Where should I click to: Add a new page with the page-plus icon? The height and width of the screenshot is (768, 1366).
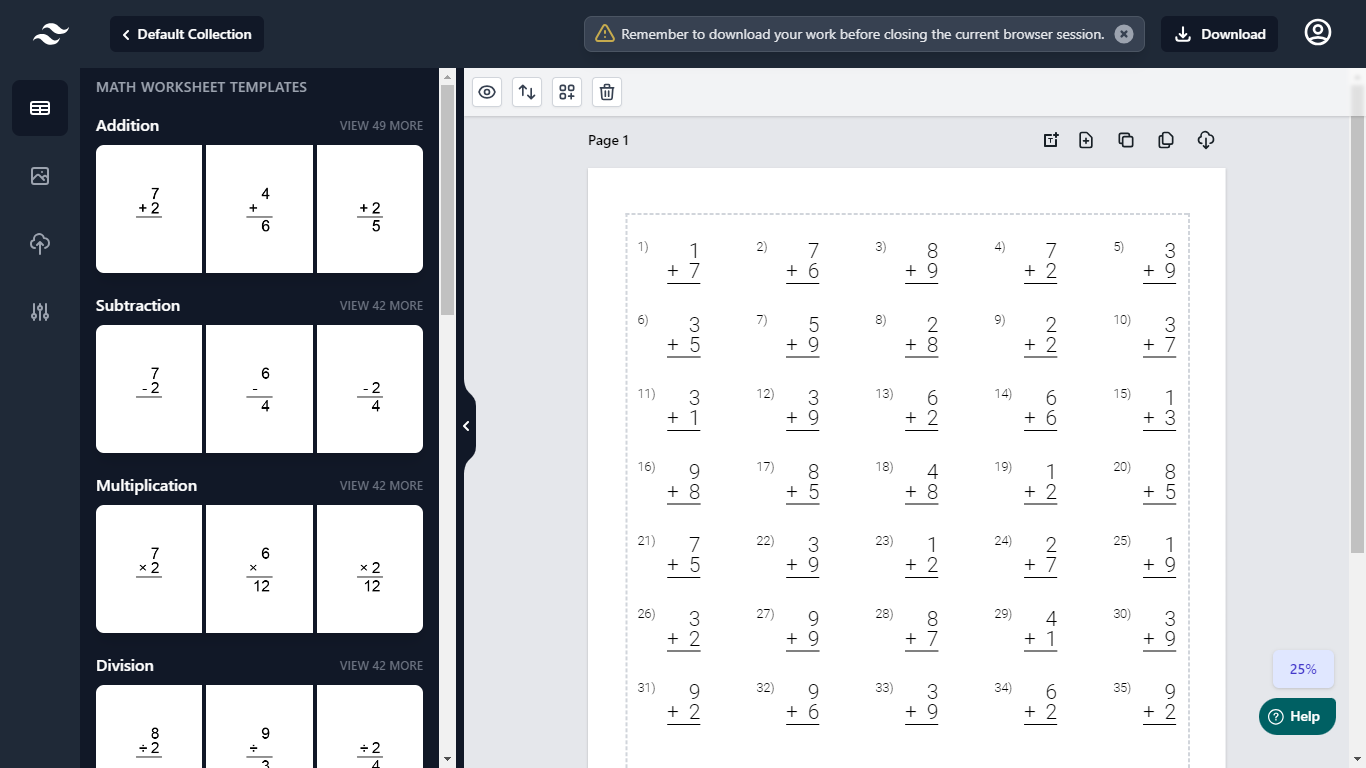1086,140
